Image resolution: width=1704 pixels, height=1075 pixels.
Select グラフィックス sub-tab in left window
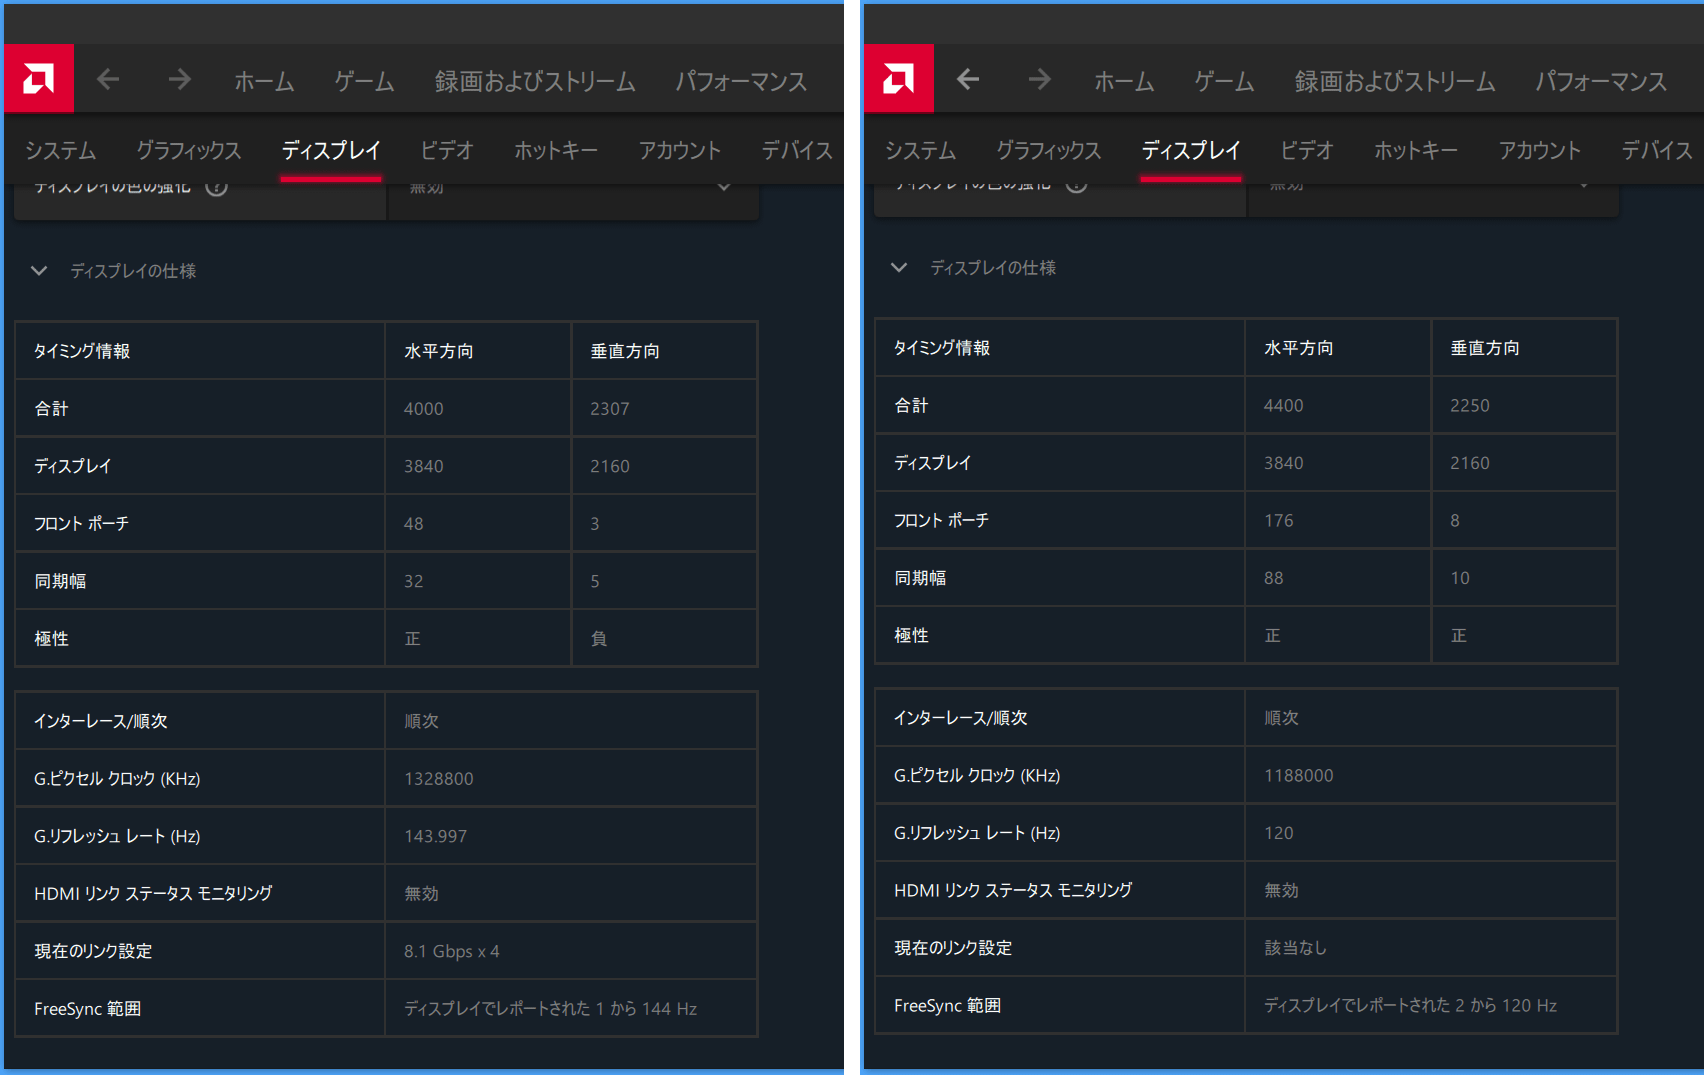point(189,150)
